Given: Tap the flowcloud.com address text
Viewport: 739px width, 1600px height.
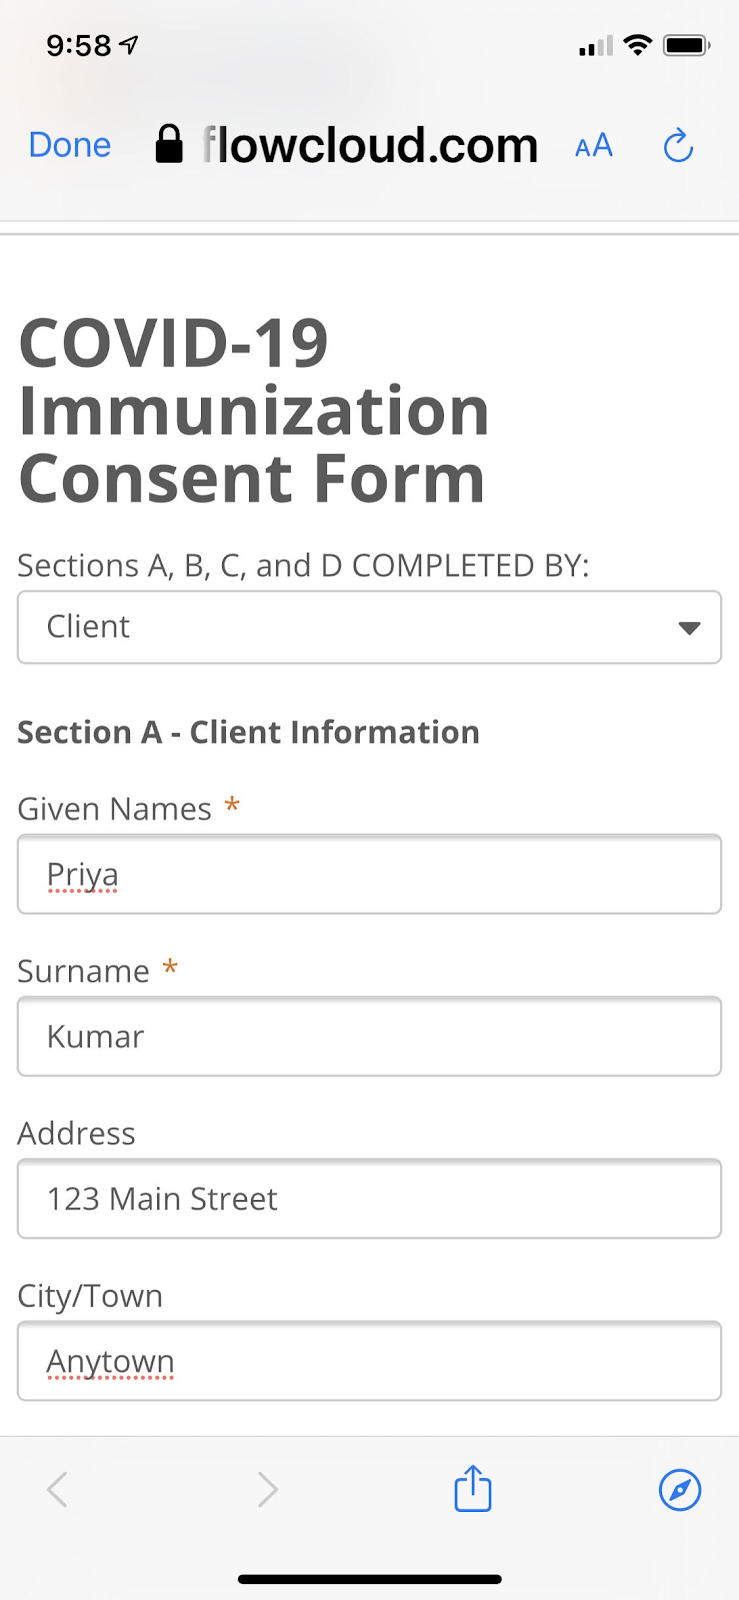Looking at the screenshot, I should pyautogui.click(x=370, y=145).
